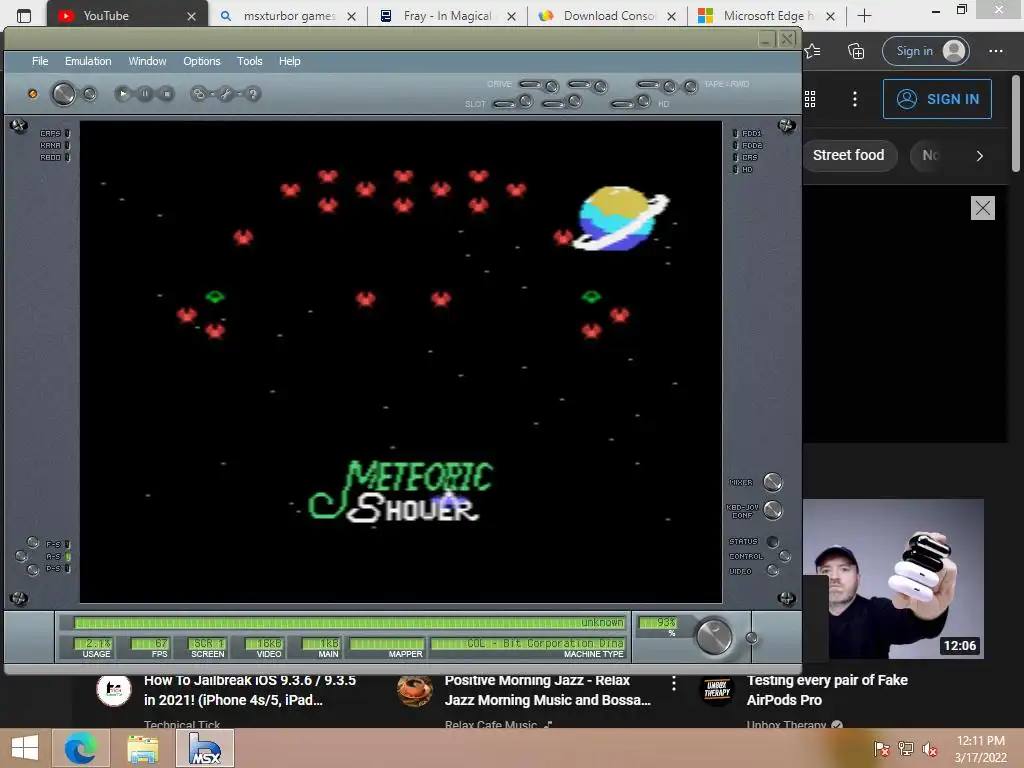Open the YouTube apps grid icon
This screenshot has height=768, width=1024.
click(810, 99)
